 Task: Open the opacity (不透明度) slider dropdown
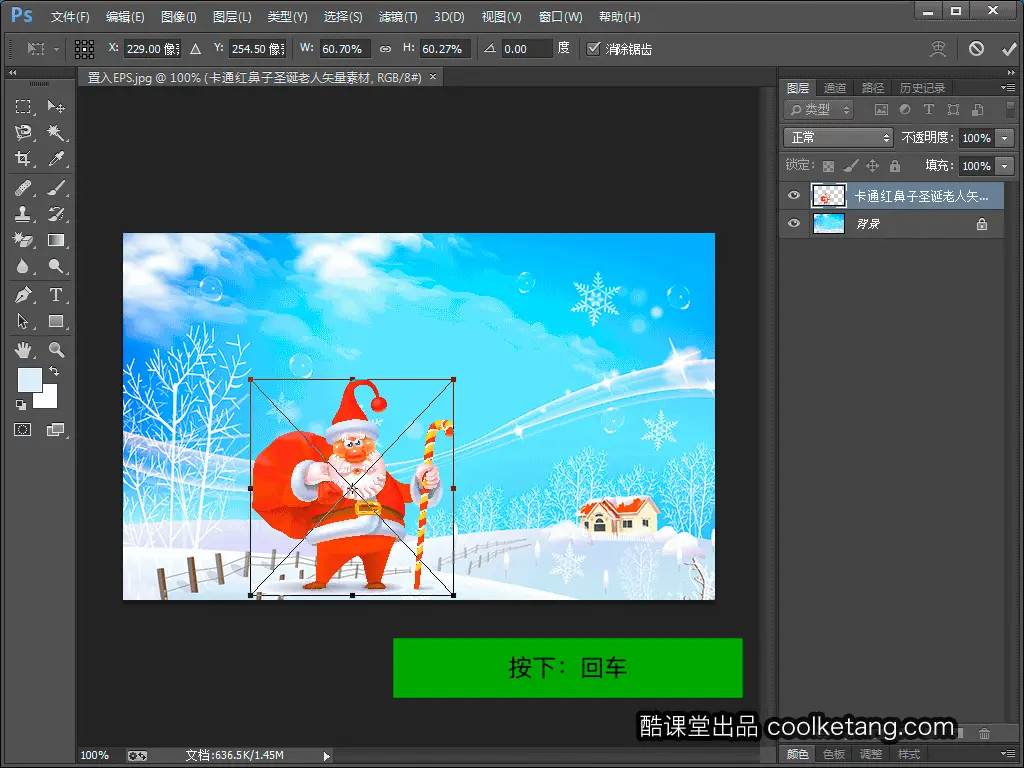(1004, 138)
